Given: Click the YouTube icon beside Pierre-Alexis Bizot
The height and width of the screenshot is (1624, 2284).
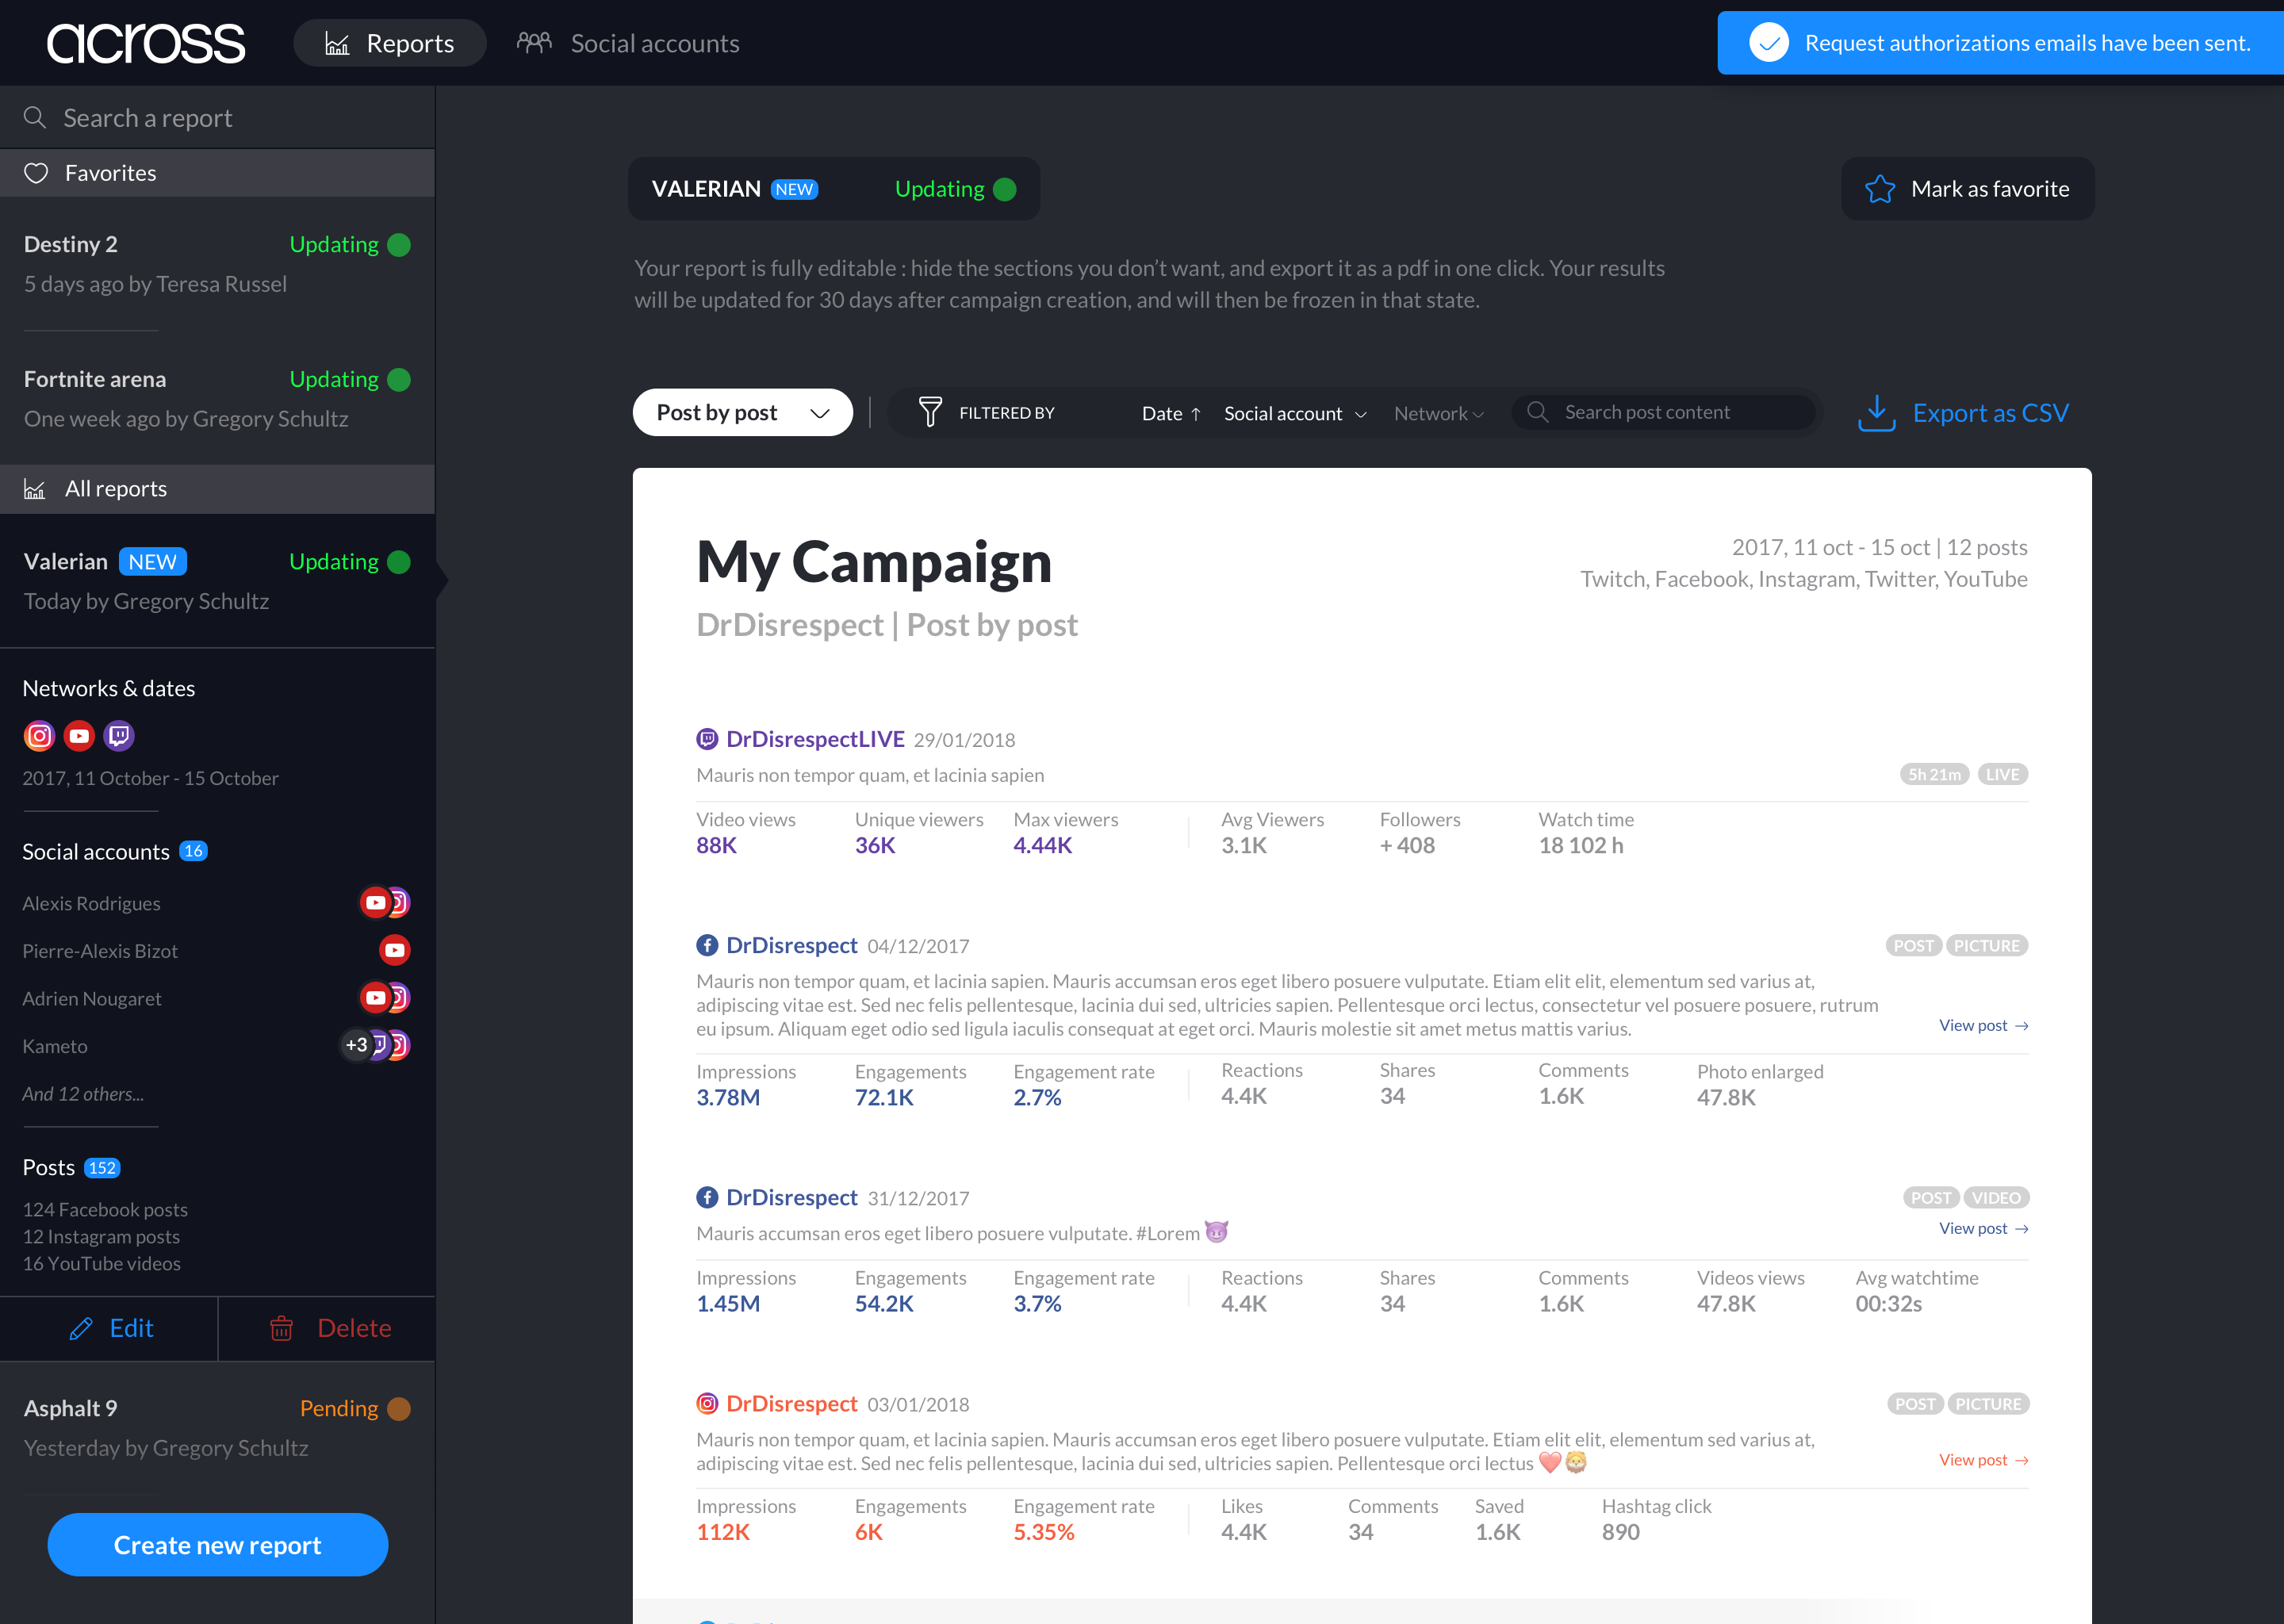Looking at the screenshot, I should point(394,950).
